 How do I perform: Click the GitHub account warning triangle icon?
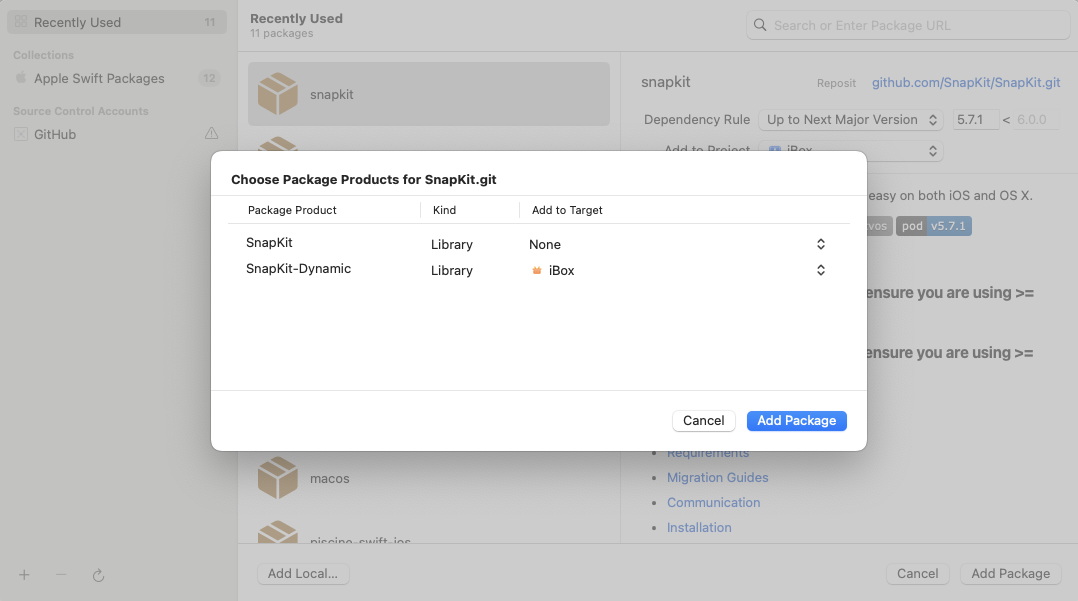click(211, 134)
